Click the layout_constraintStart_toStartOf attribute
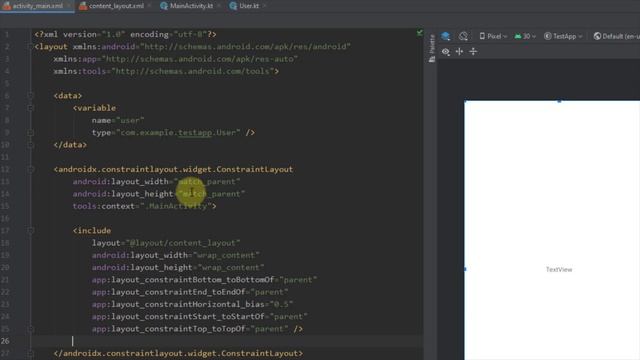The width and height of the screenshot is (640, 360). point(200,316)
